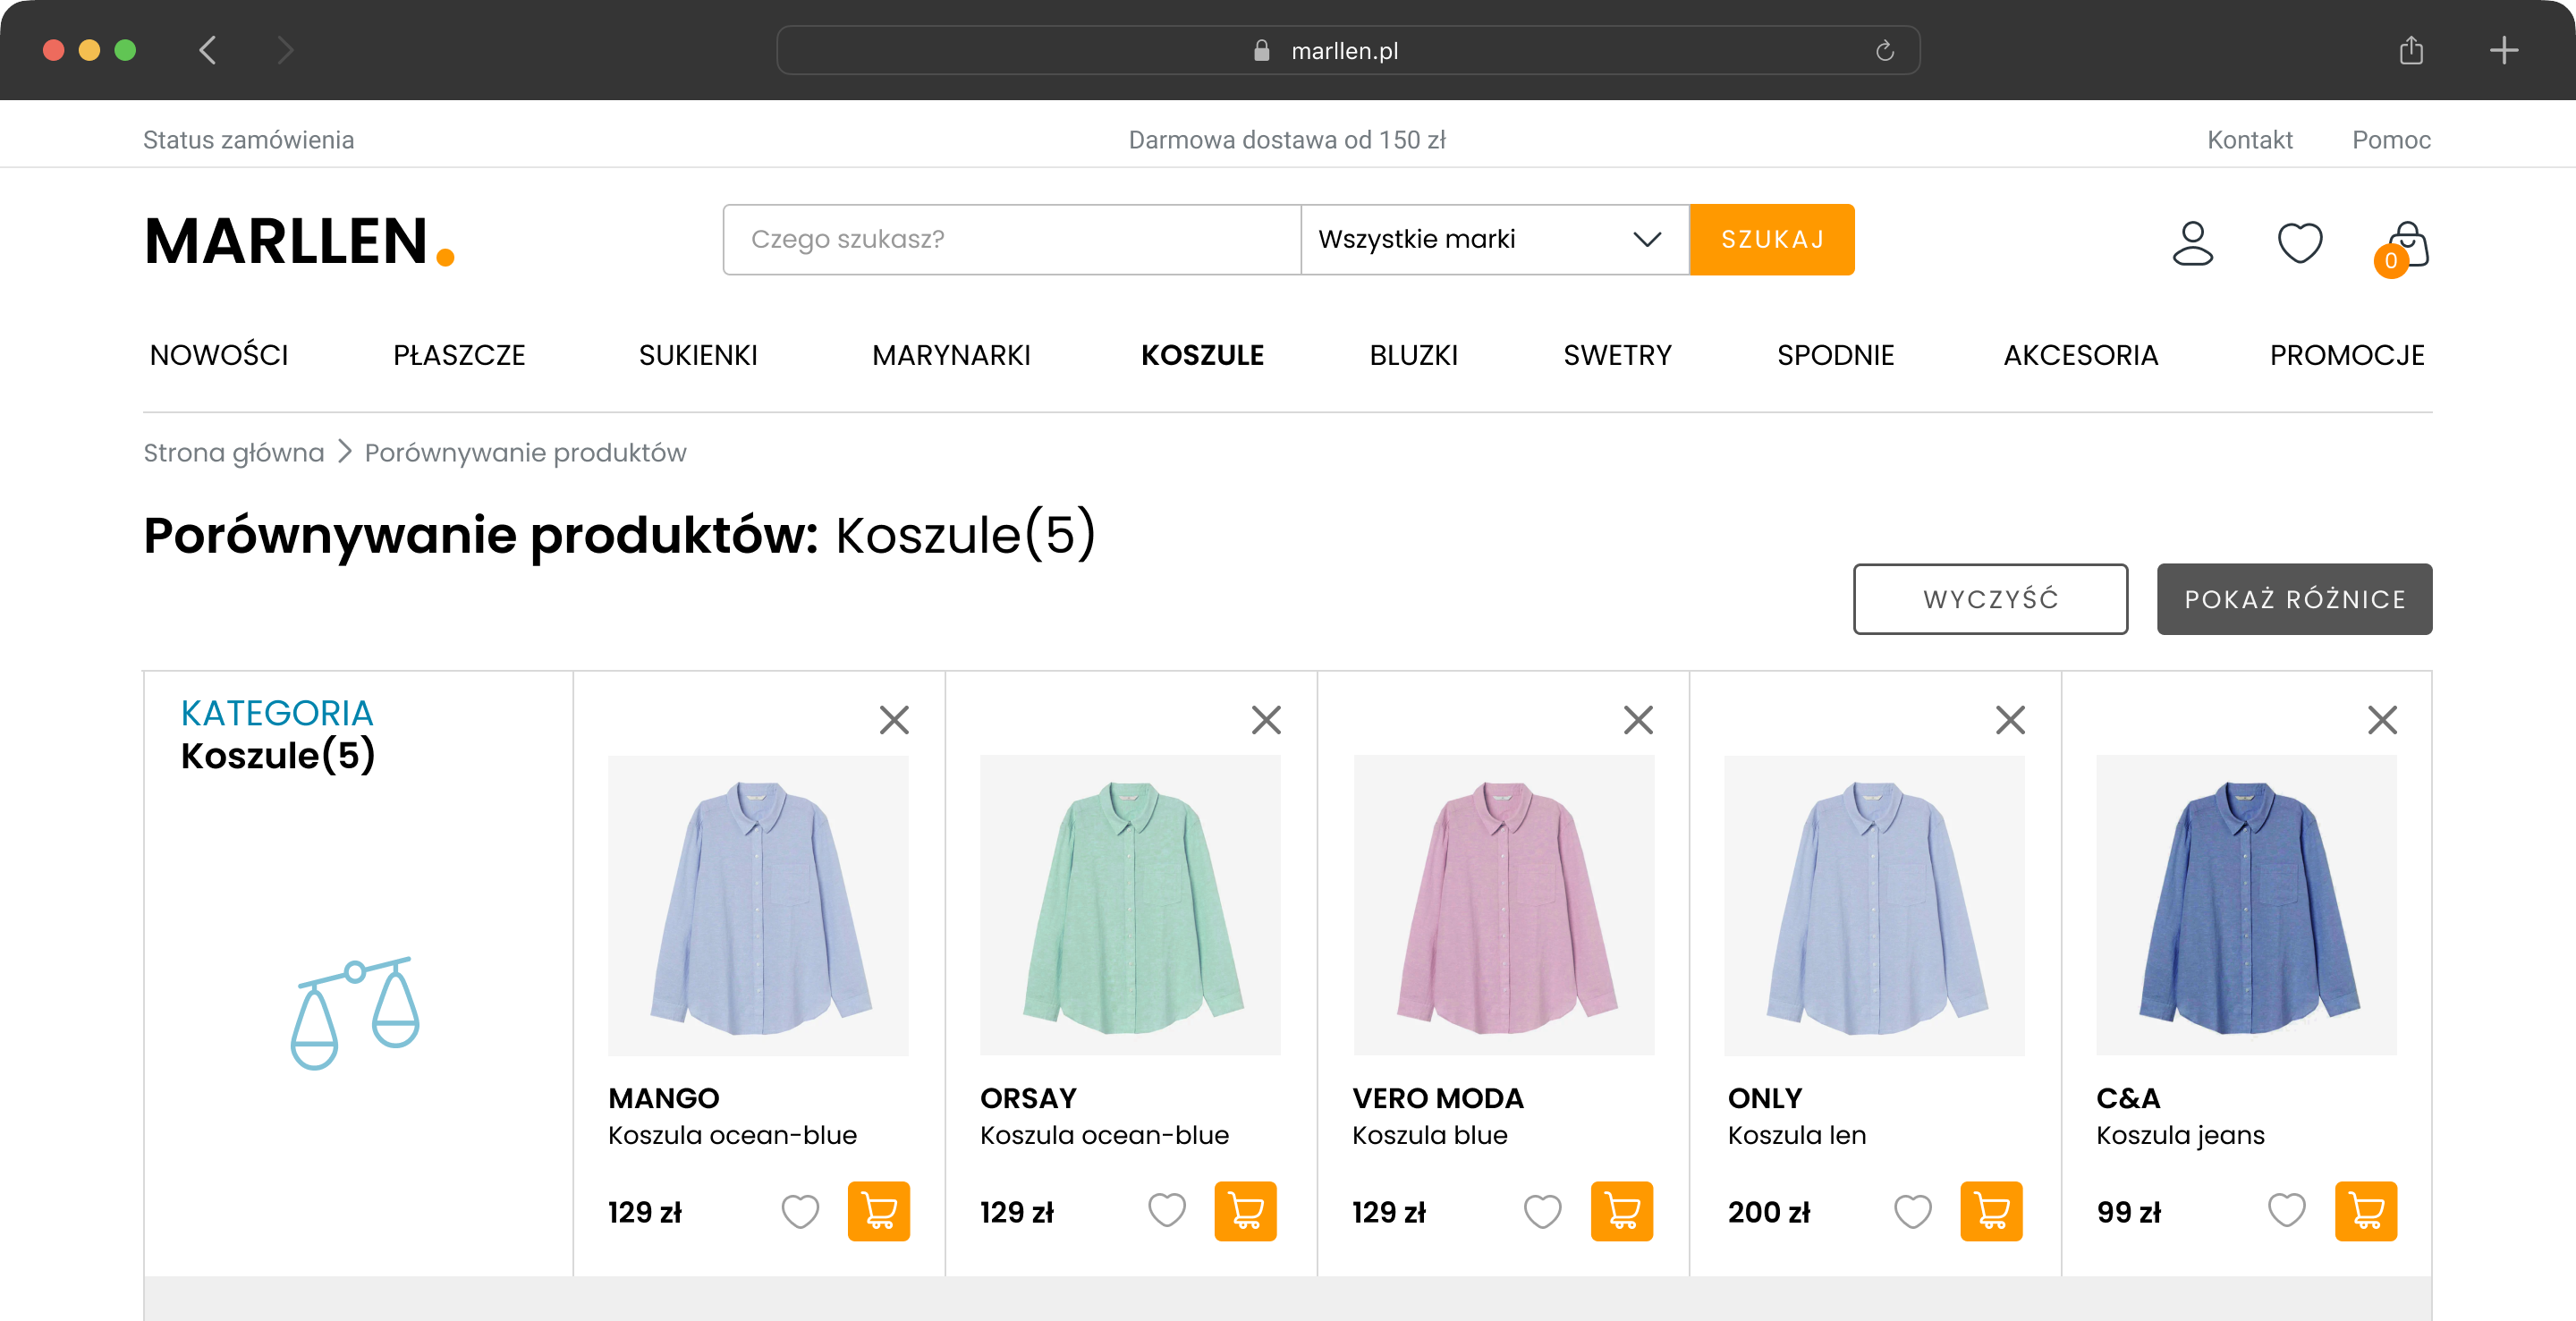
Task: Toggle favorite heart for VERO MODA shirt
Action: [1542, 1211]
